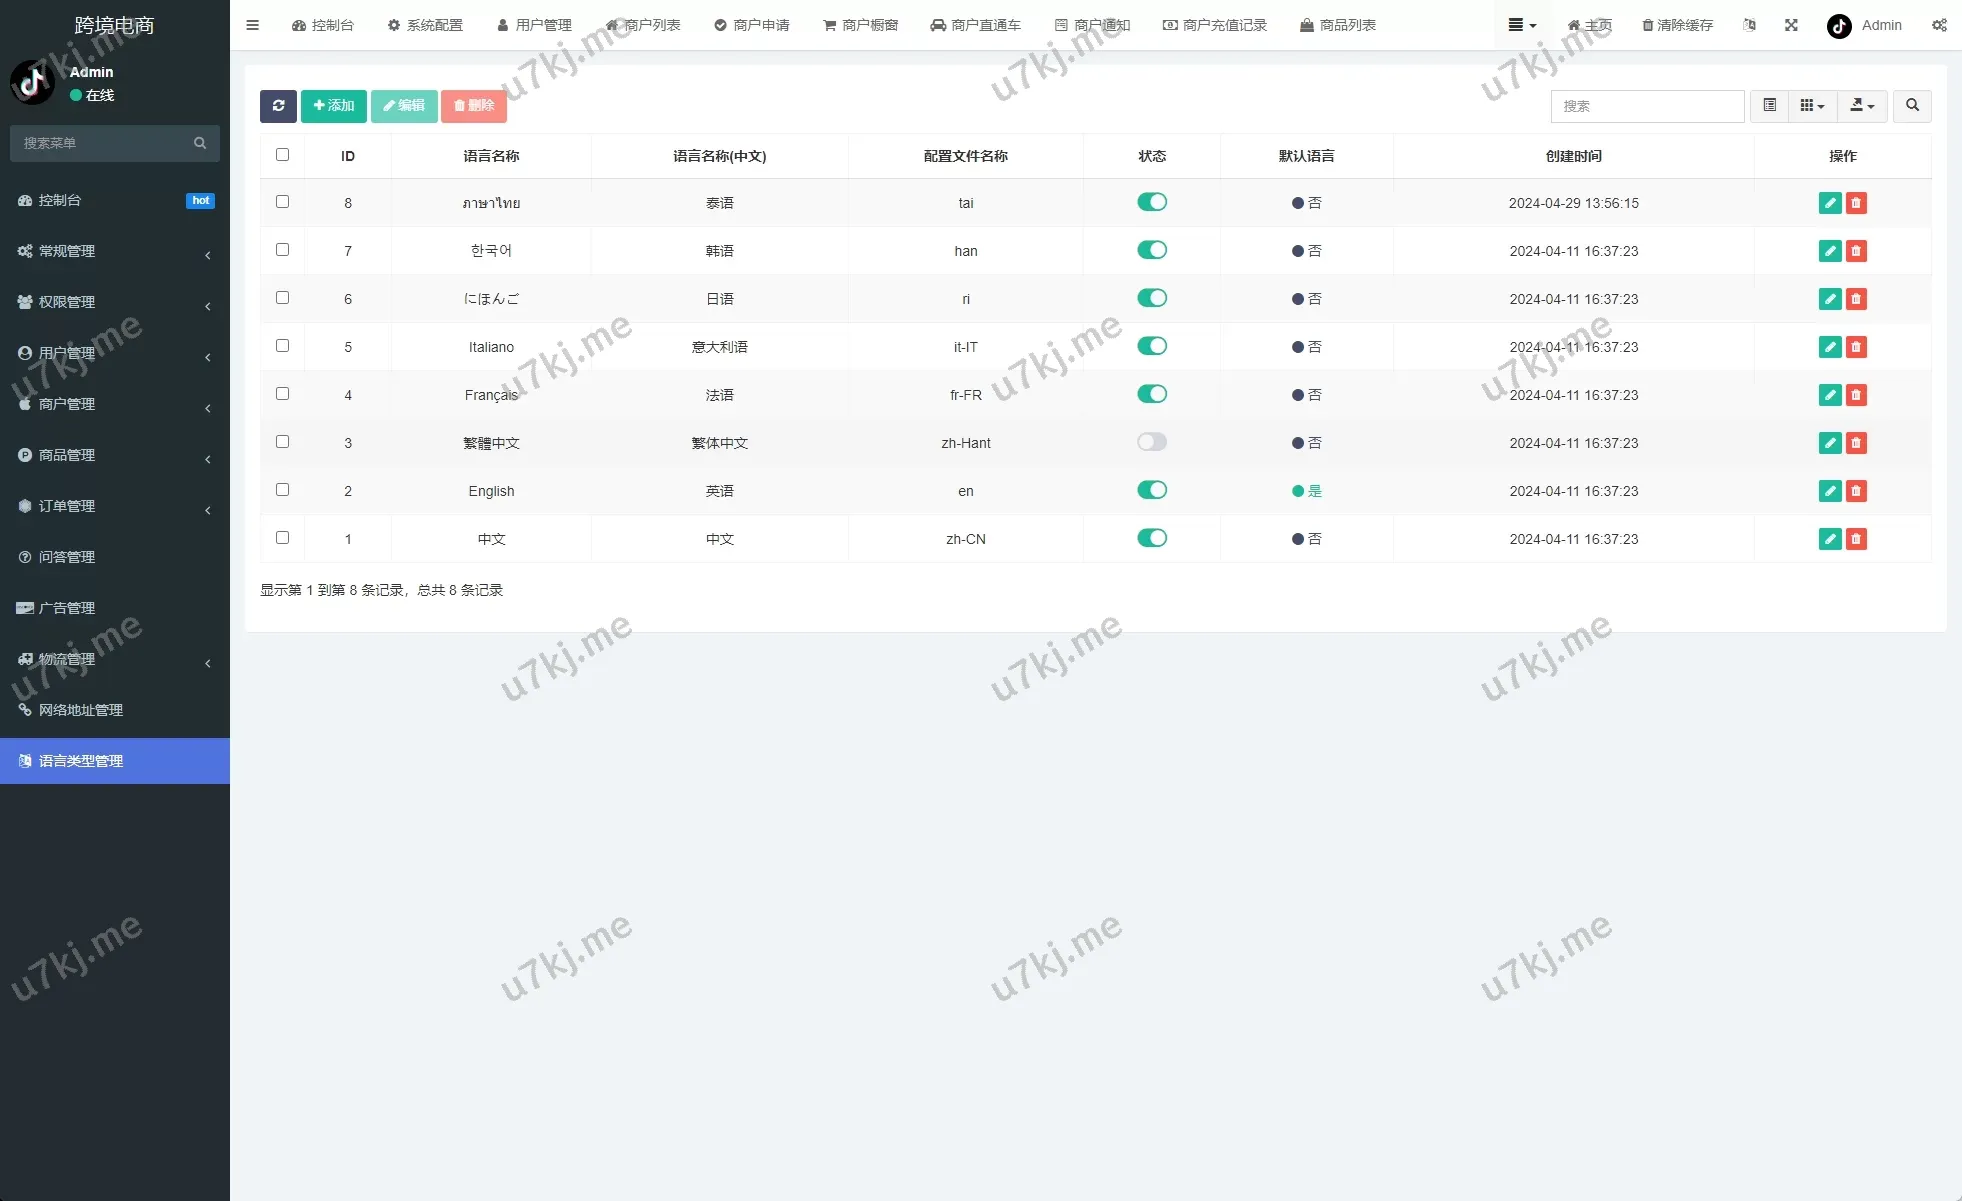Click the hamburger menu icon in the top bar

point(253,25)
